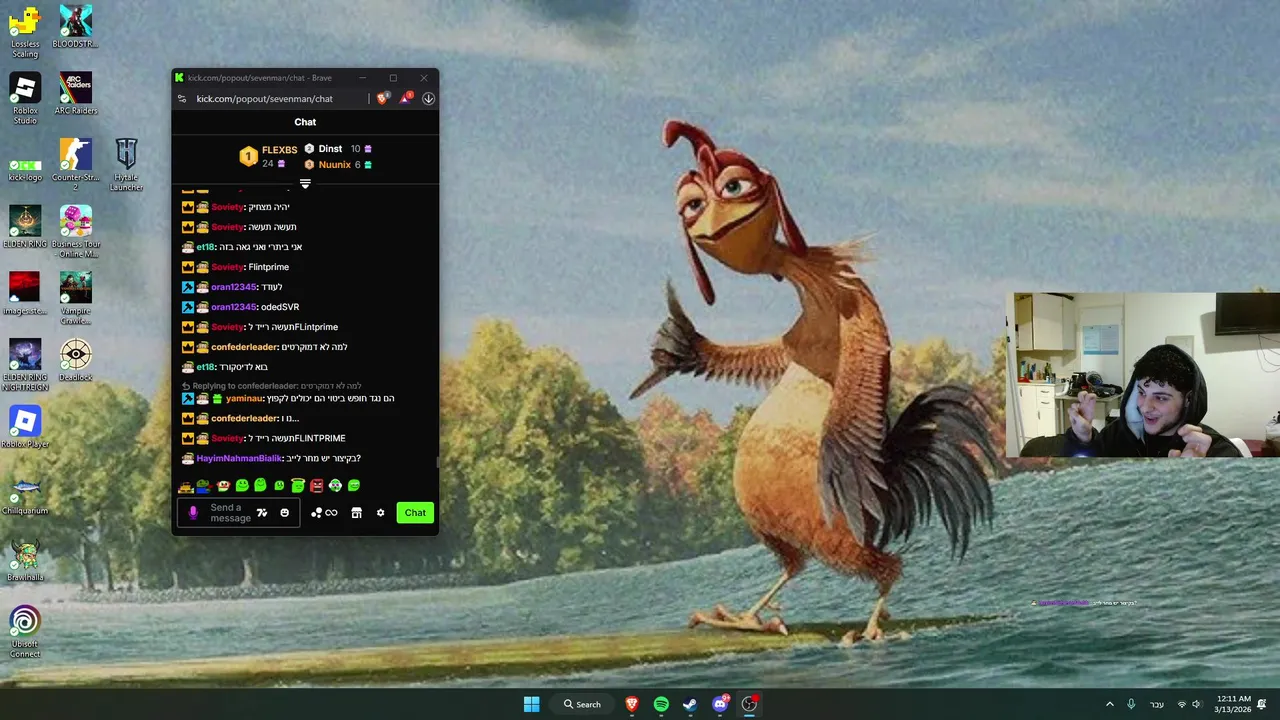The height and width of the screenshot is (720, 1280).
Task: Pick the tank emote in quick row
Action: click(186, 486)
